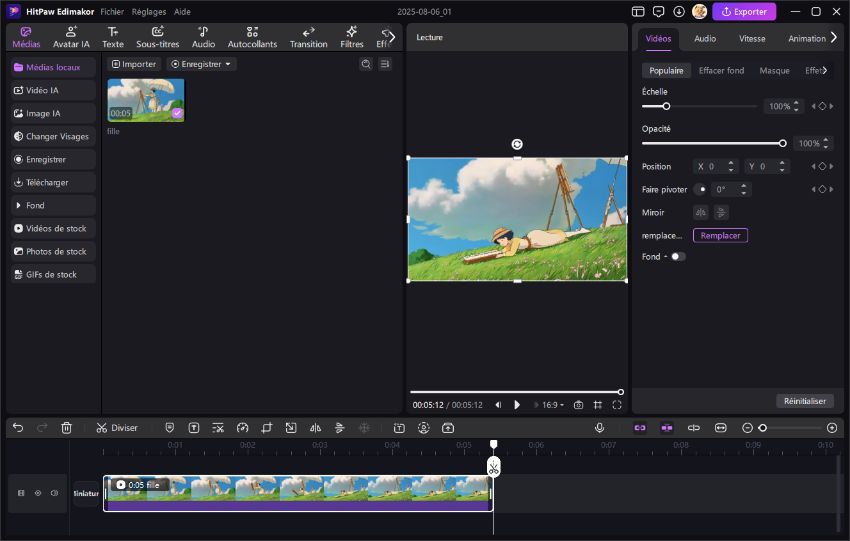Open Vidéos de stock in the sidebar

[x=53, y=228]
